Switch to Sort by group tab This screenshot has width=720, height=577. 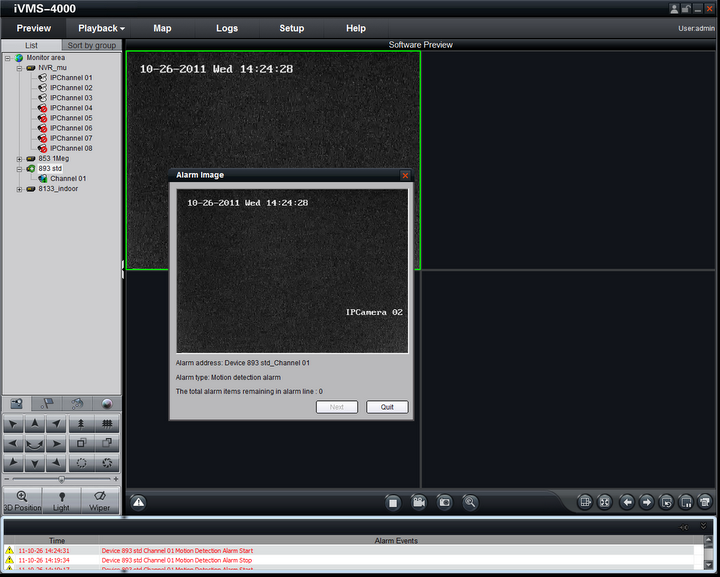point(91,45)
